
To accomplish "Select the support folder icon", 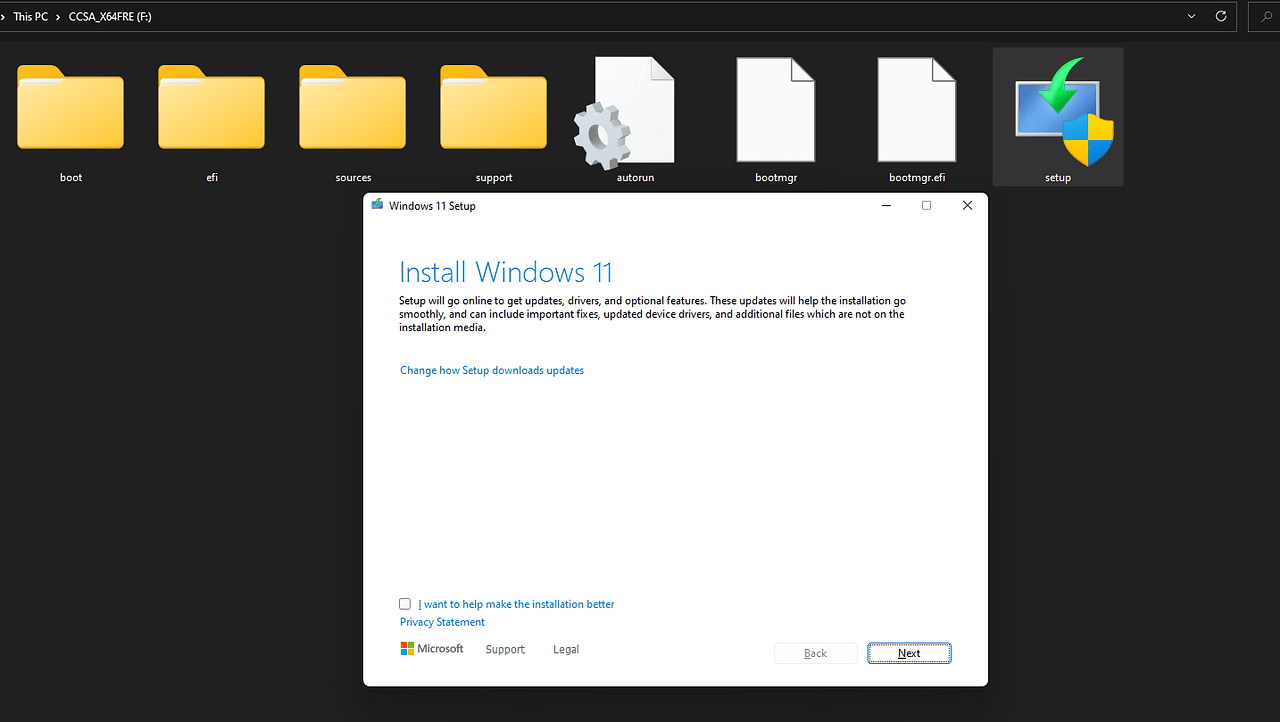I will 494,107.
